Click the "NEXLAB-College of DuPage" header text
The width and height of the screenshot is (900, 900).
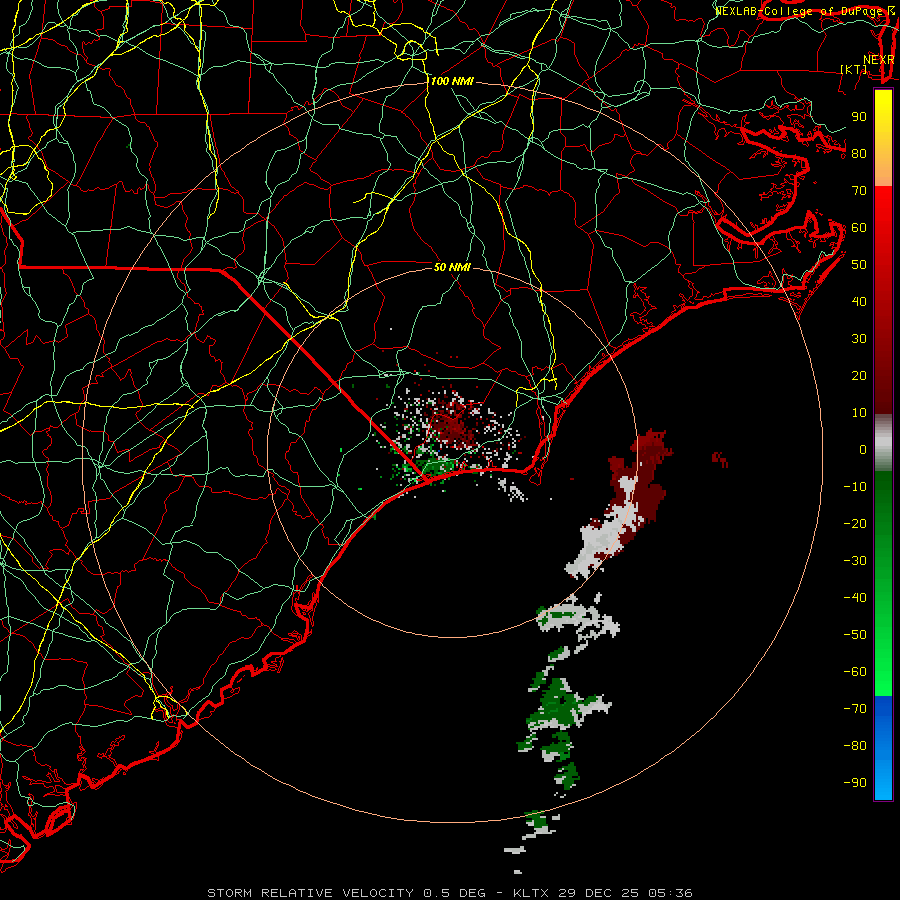[800, 11]
